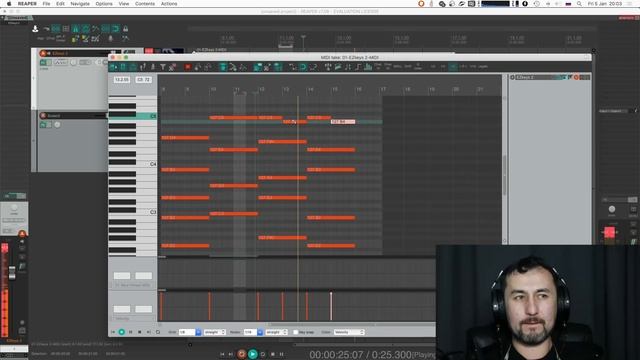Select the highlighted white note near bar 16
The height and width of the screenshot is (360, 640).
click(343, 122)
